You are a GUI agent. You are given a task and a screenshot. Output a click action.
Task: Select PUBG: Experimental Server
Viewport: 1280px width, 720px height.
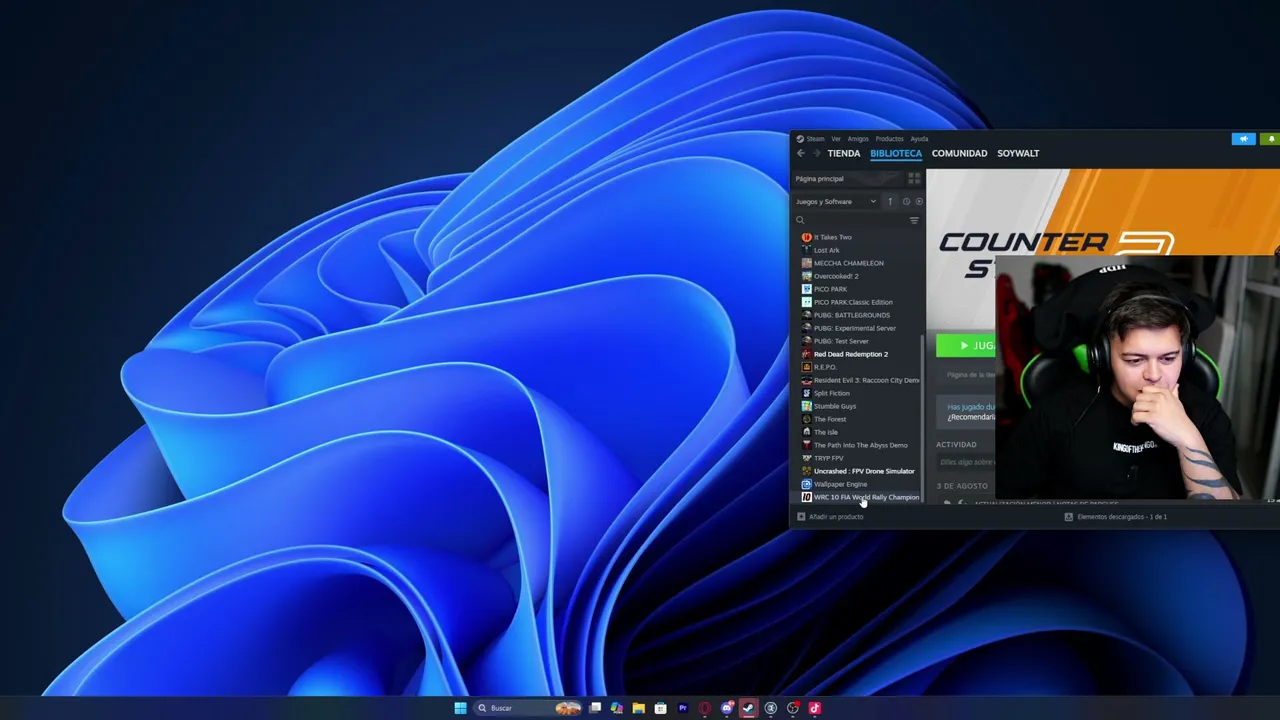[855, 328]
